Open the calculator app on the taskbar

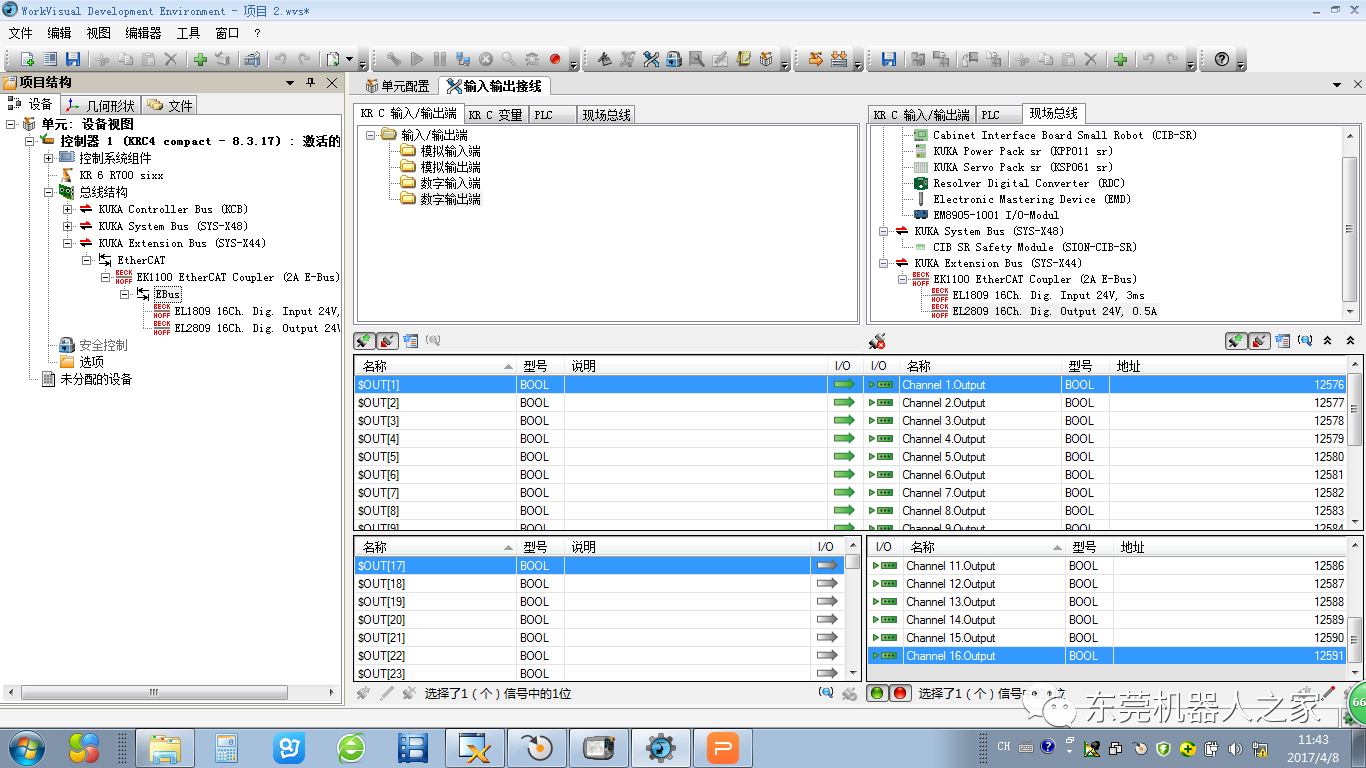(227, 747)
